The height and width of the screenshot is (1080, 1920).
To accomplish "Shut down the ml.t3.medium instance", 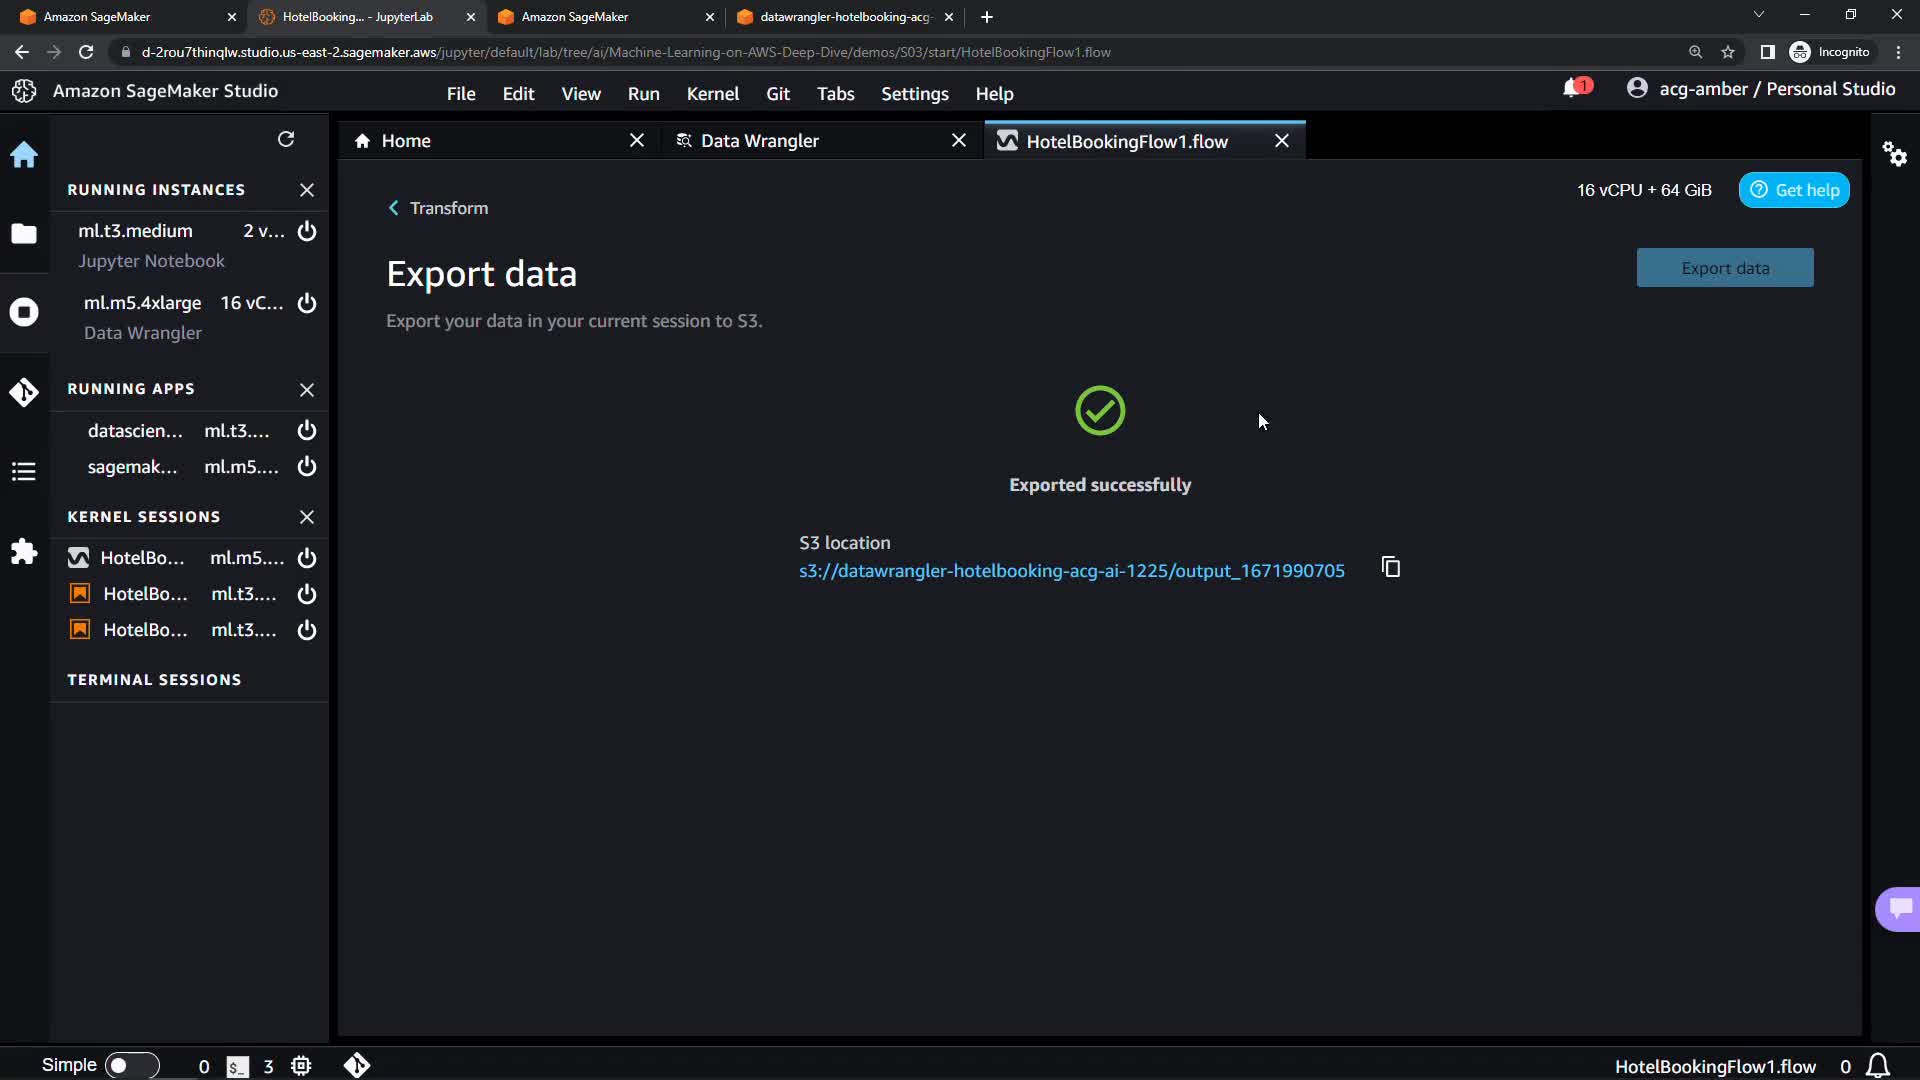I will point(307,231).
